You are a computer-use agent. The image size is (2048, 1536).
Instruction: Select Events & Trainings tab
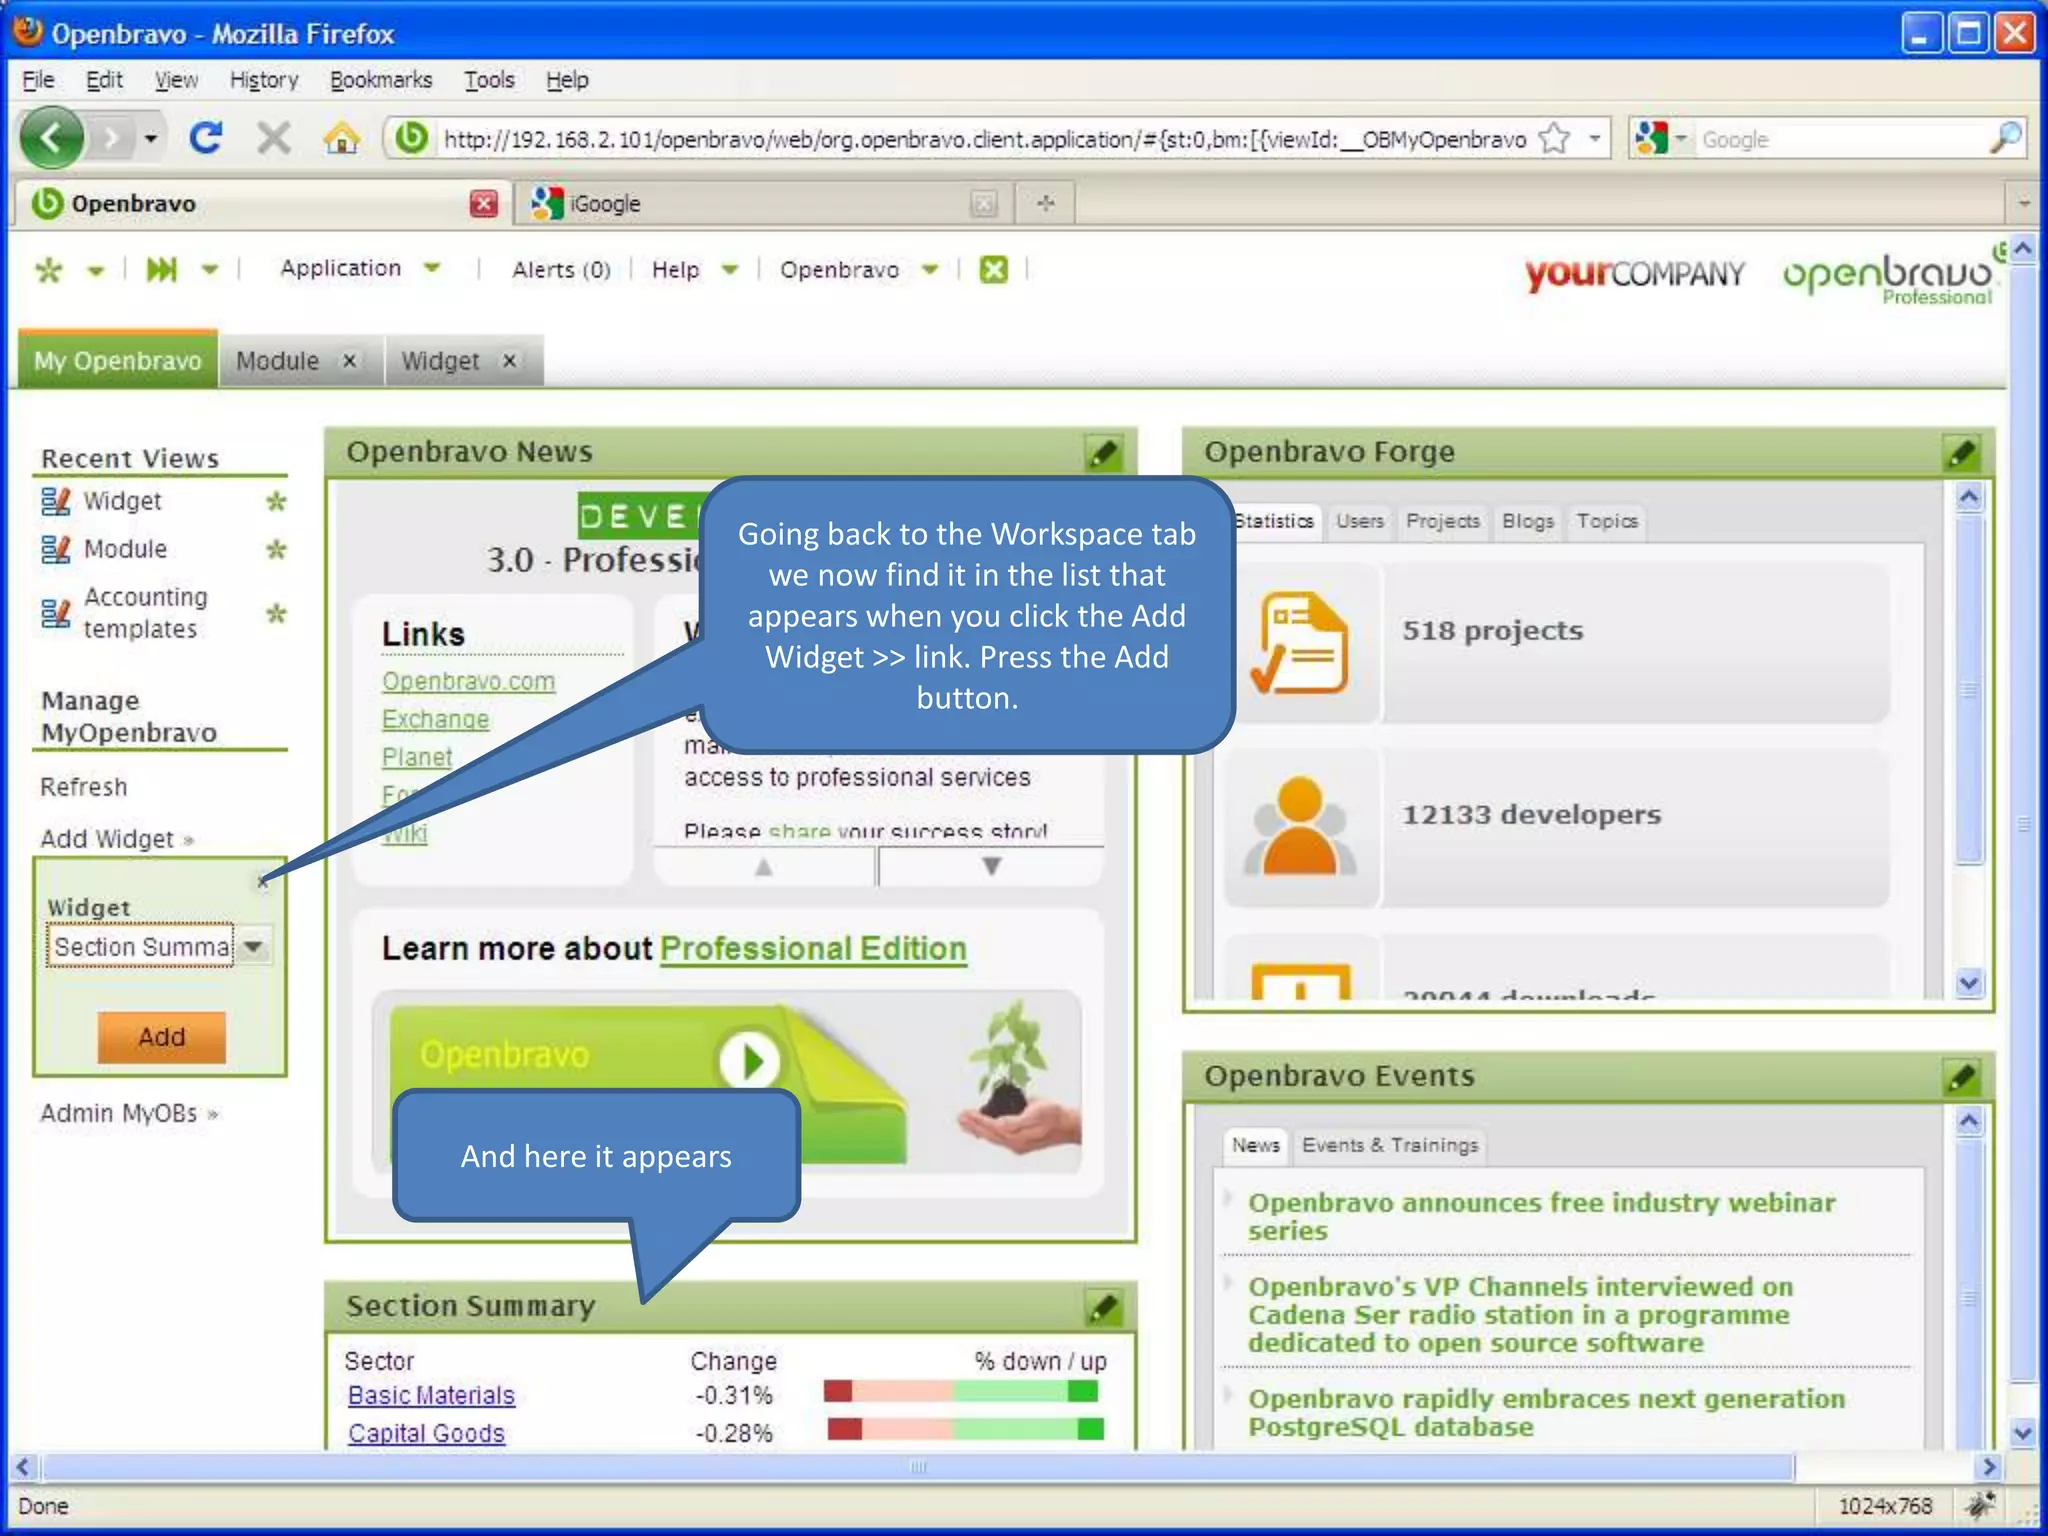(x=1390, y=1146)
